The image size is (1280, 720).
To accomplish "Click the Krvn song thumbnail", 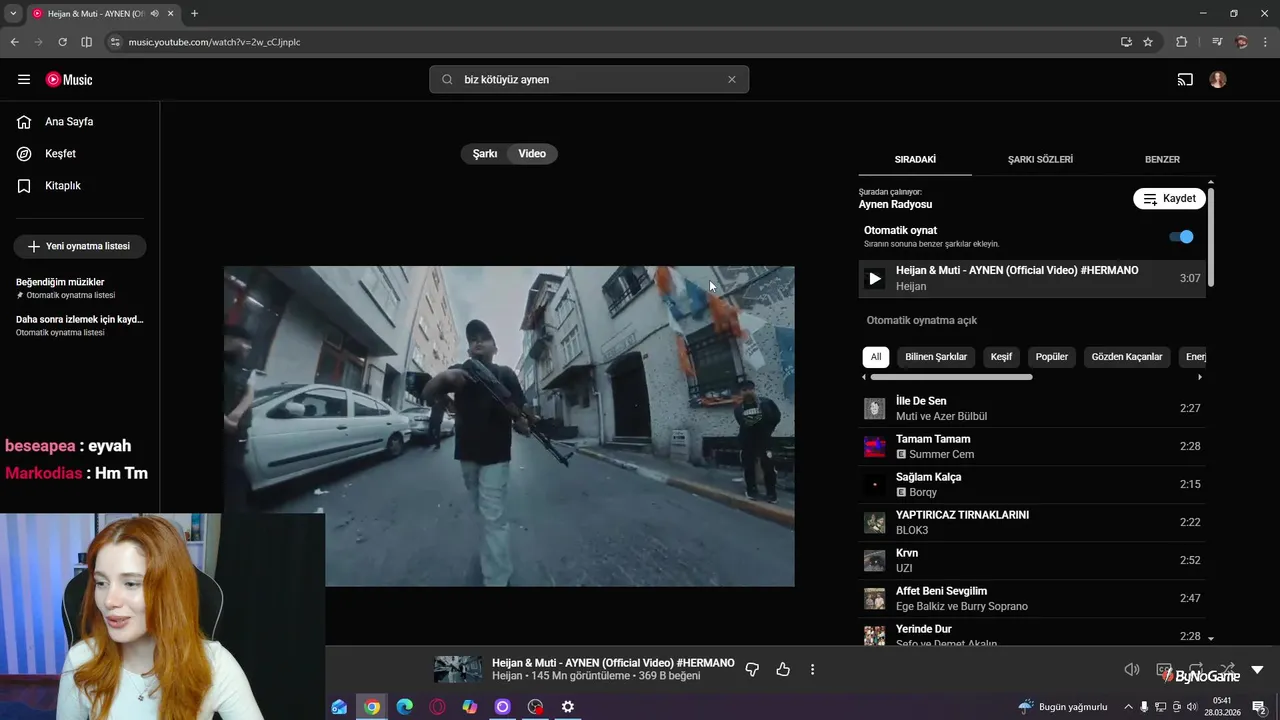I will tap(875, 560).
